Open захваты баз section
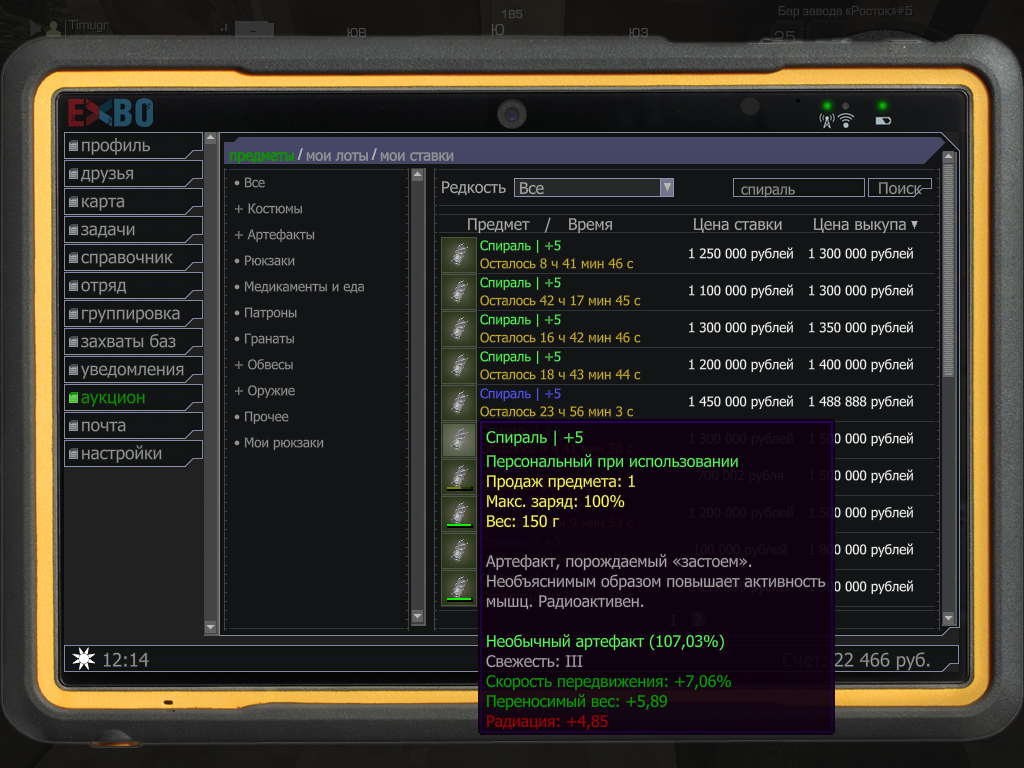This screenshot has height=768, width=1024. point(133,342)
